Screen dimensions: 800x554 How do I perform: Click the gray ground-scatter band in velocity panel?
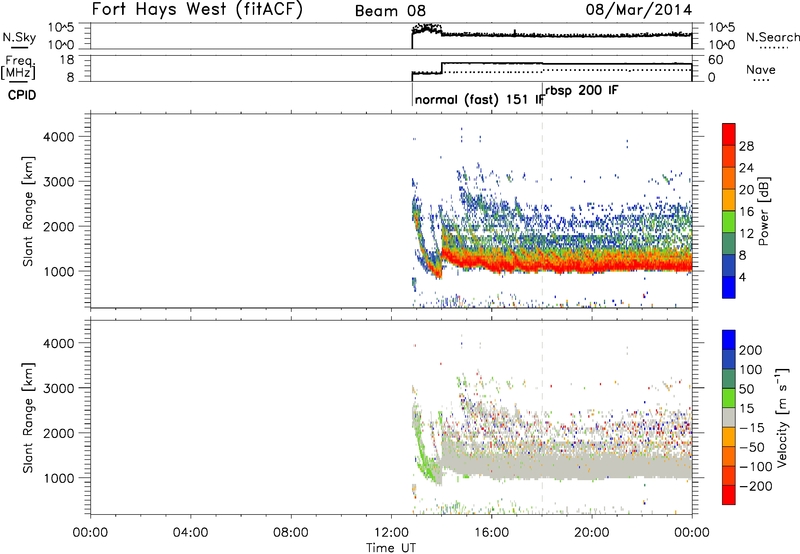click(x=566, y=463)
